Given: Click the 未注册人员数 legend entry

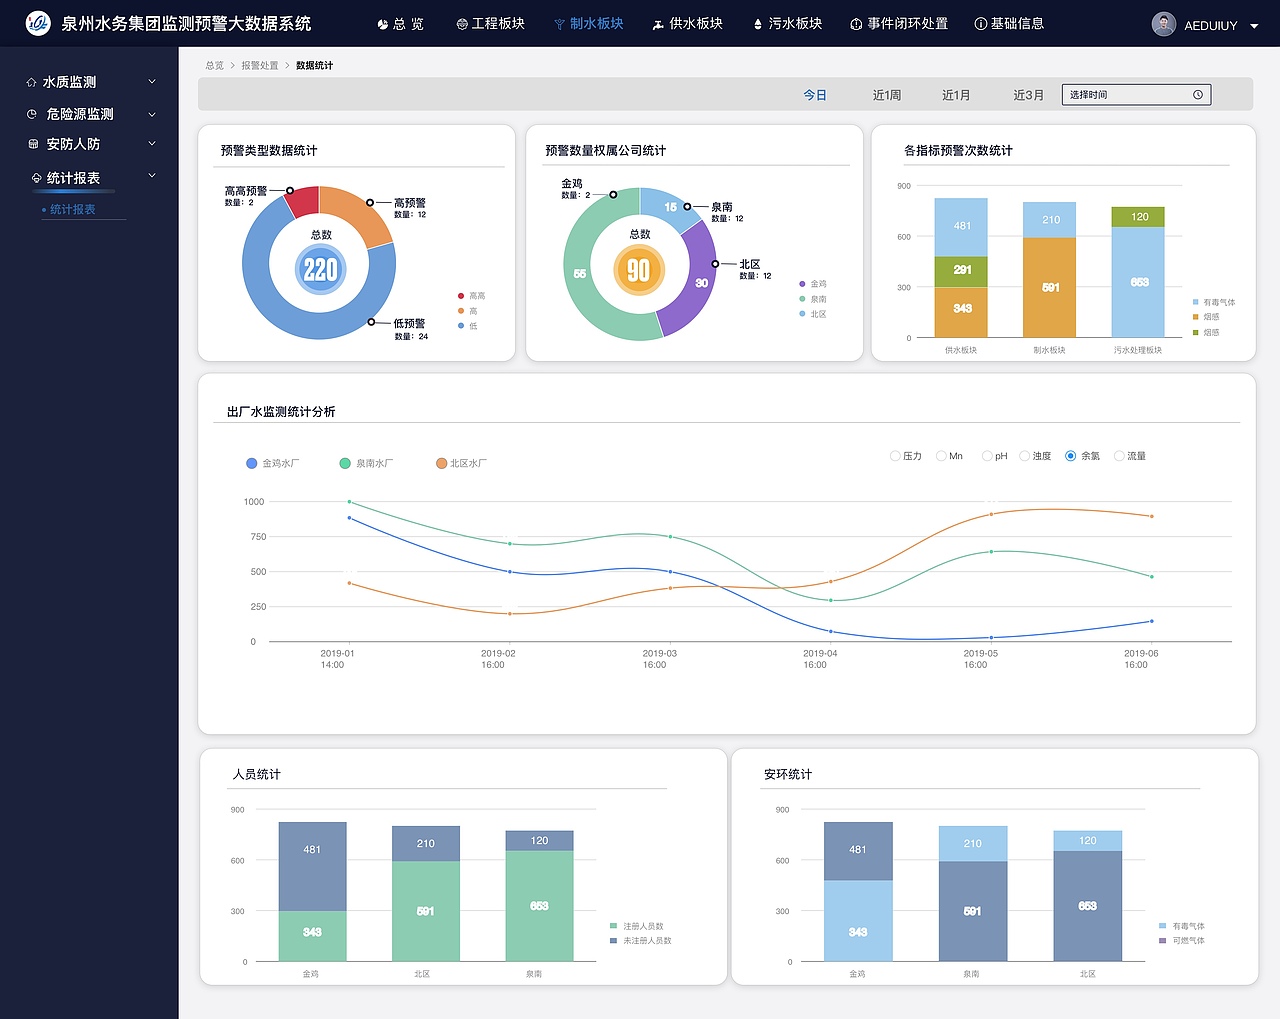Looking at the screenshot, I should point(641,941).
